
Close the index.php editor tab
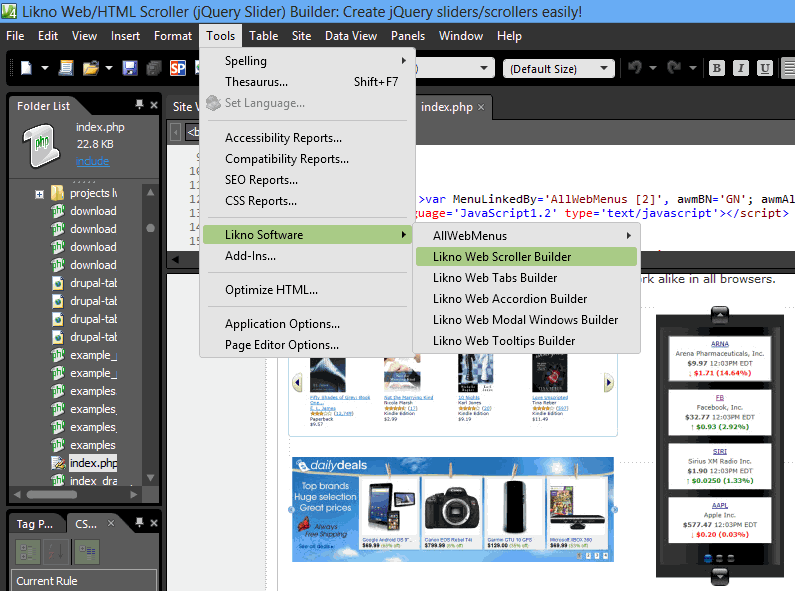click(481, 107)
